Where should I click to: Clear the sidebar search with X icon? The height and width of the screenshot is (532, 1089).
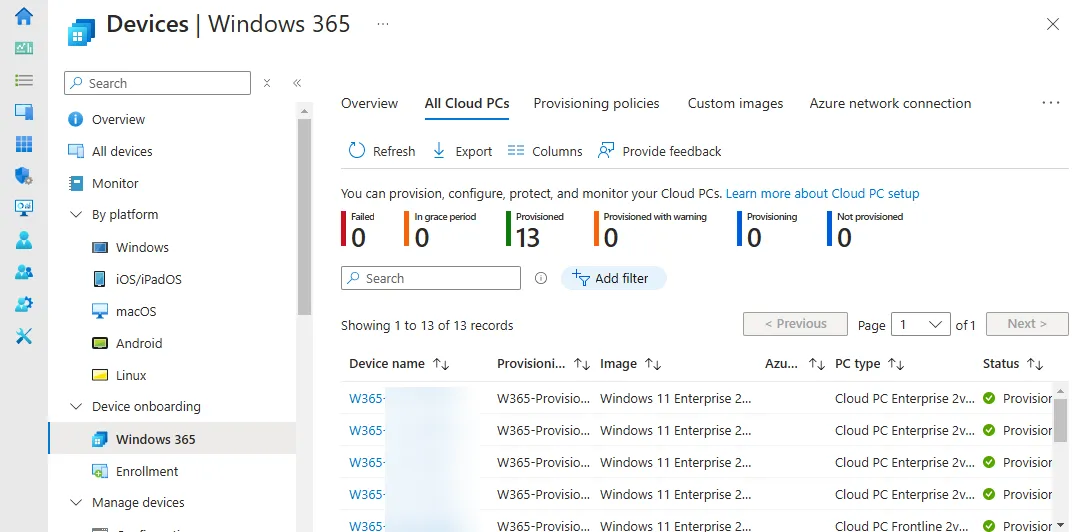267,83
